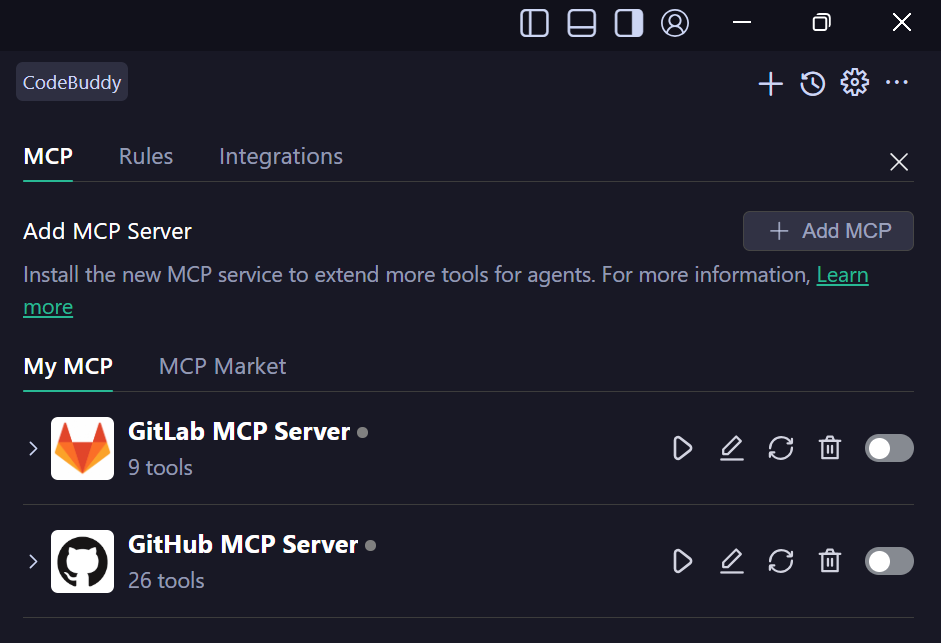941x643 pixels.
Task: Enable the GitLab MCP Server toggle
Action: click(889, 448)
